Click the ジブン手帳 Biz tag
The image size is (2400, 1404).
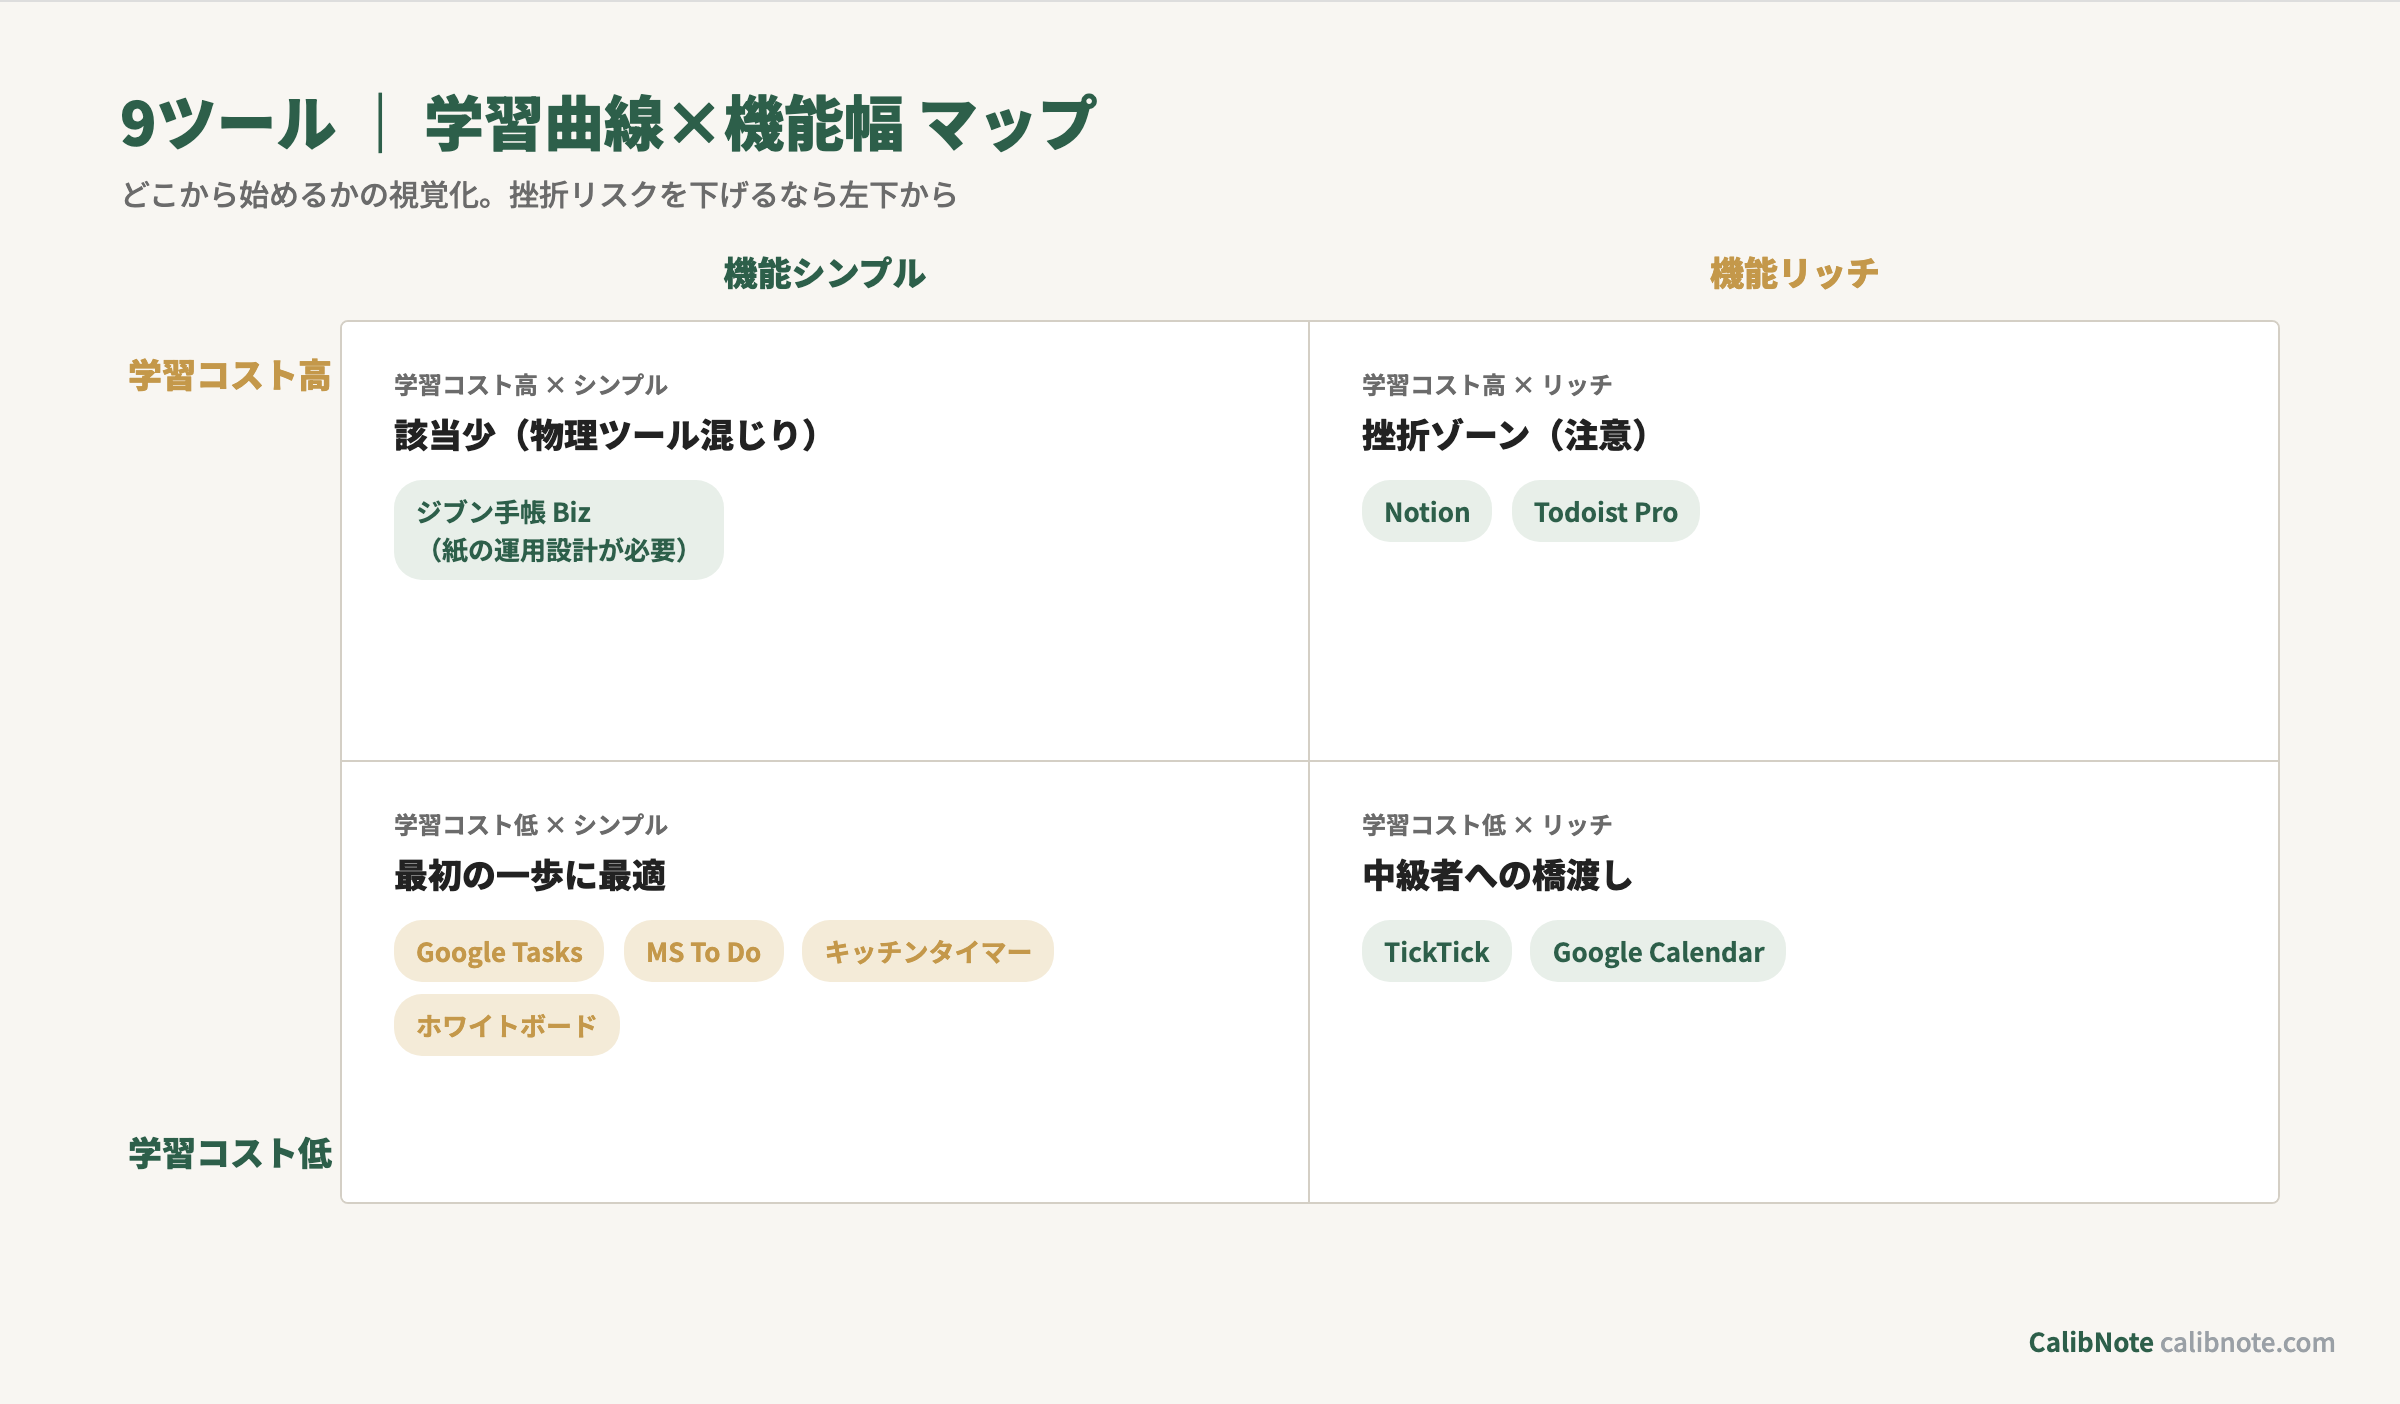coord(558,530)
